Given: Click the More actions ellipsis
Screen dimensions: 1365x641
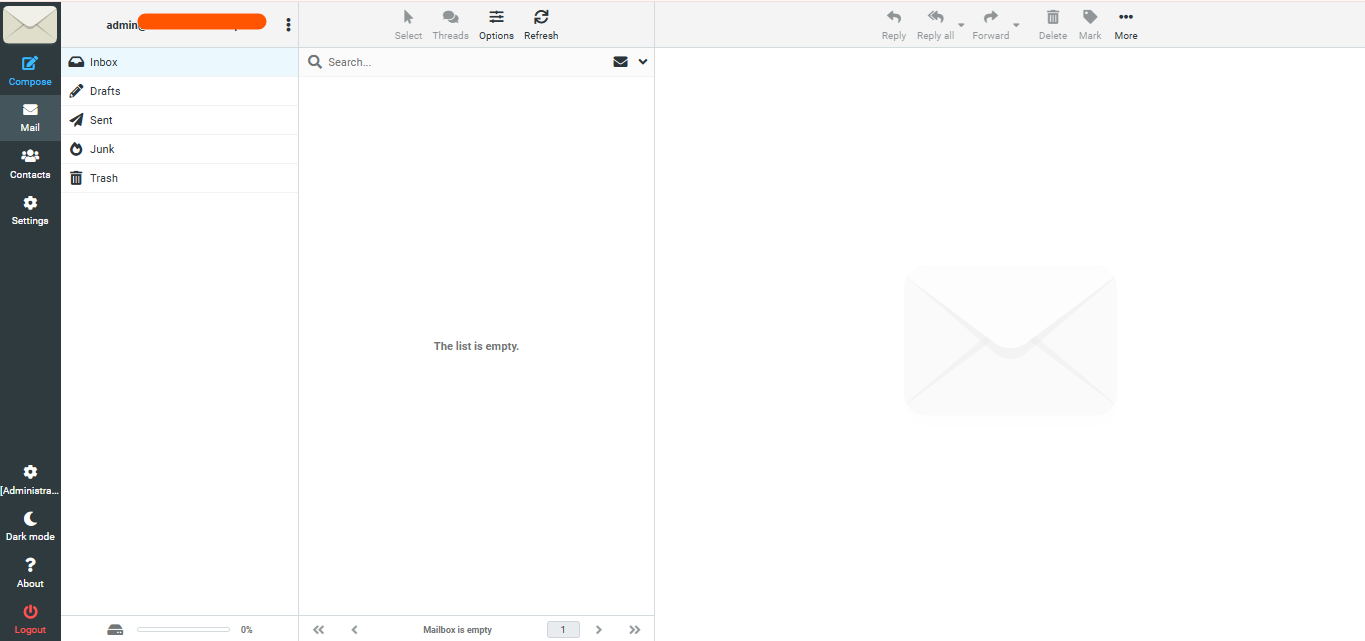Looking at the screenshot, I should [x=1126, y=25].
